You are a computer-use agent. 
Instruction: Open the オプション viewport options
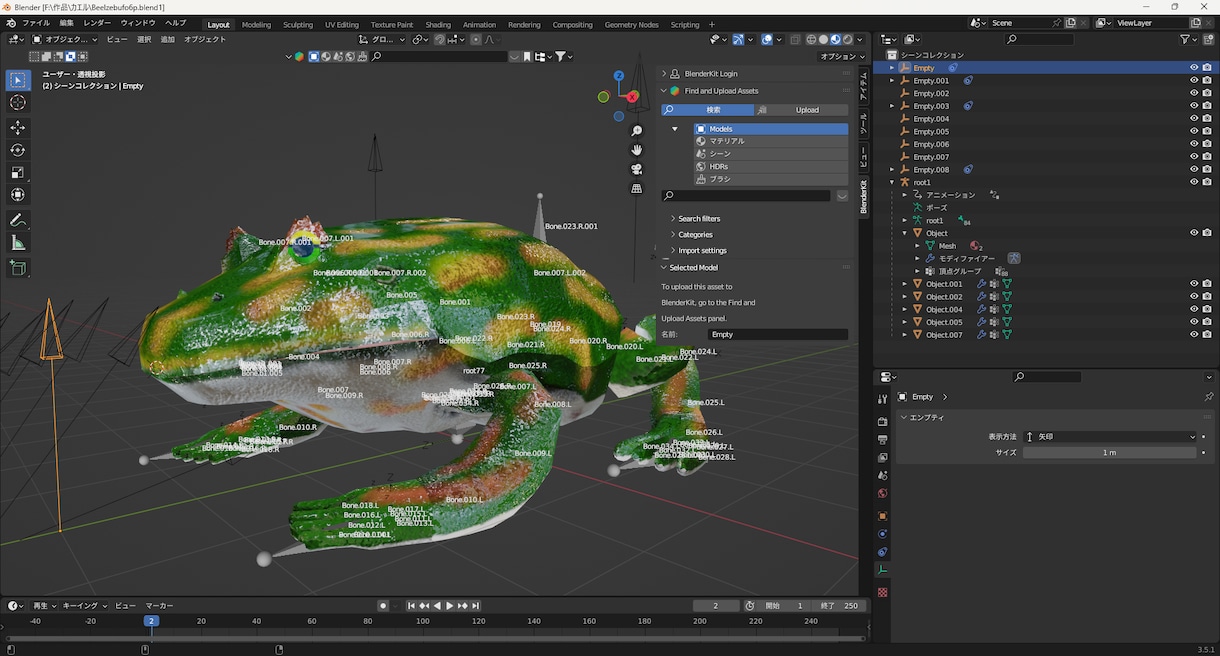coord(840,57)
